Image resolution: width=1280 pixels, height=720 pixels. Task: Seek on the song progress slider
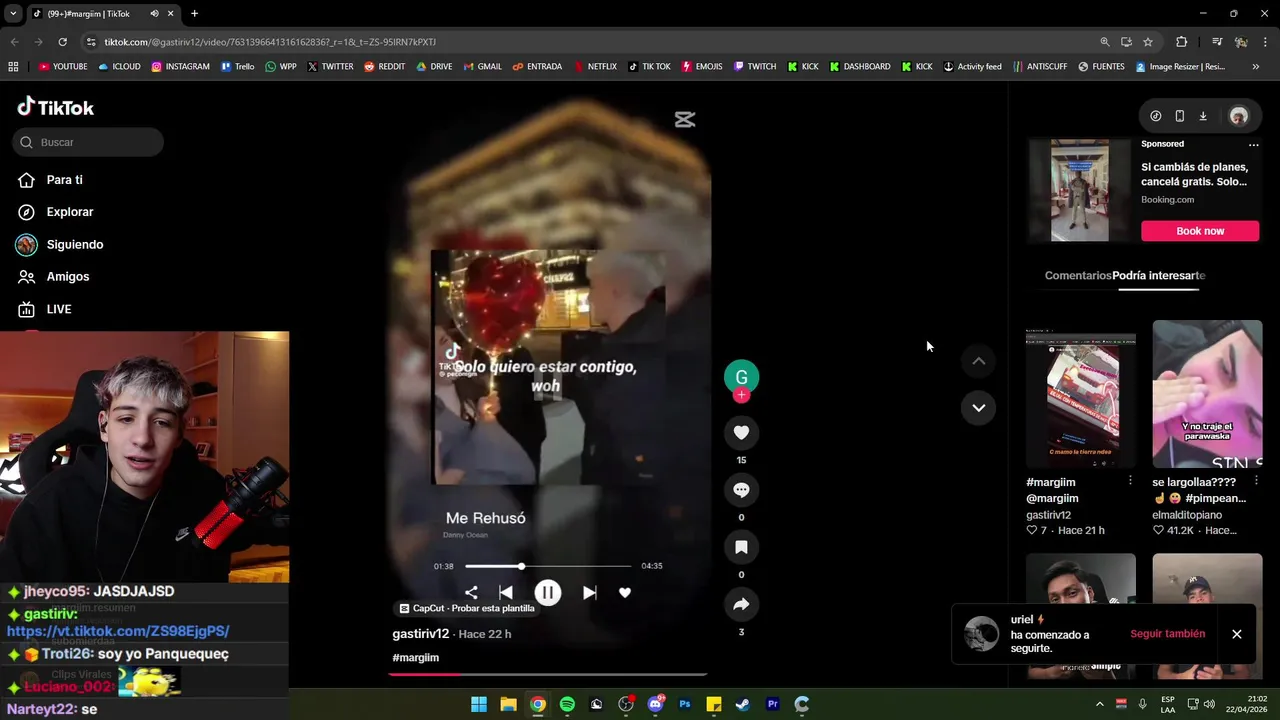[x=548, y=566]
